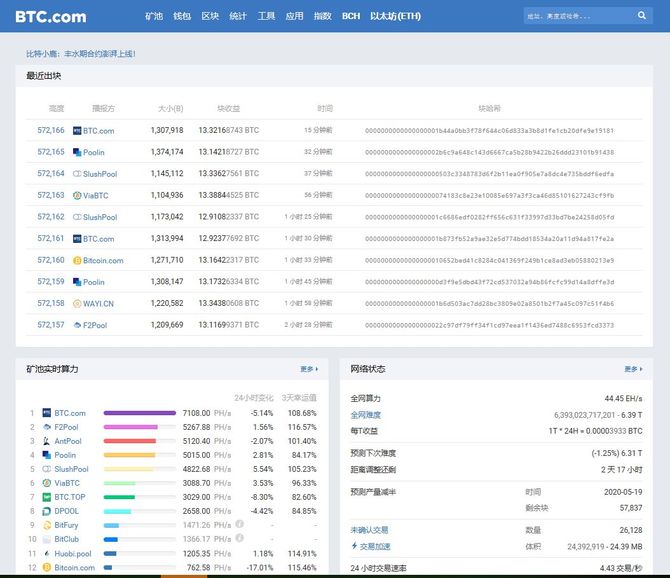Open block height 572,157
The height and width of the screenshot is (578, 670).
[x=51, y=325]
